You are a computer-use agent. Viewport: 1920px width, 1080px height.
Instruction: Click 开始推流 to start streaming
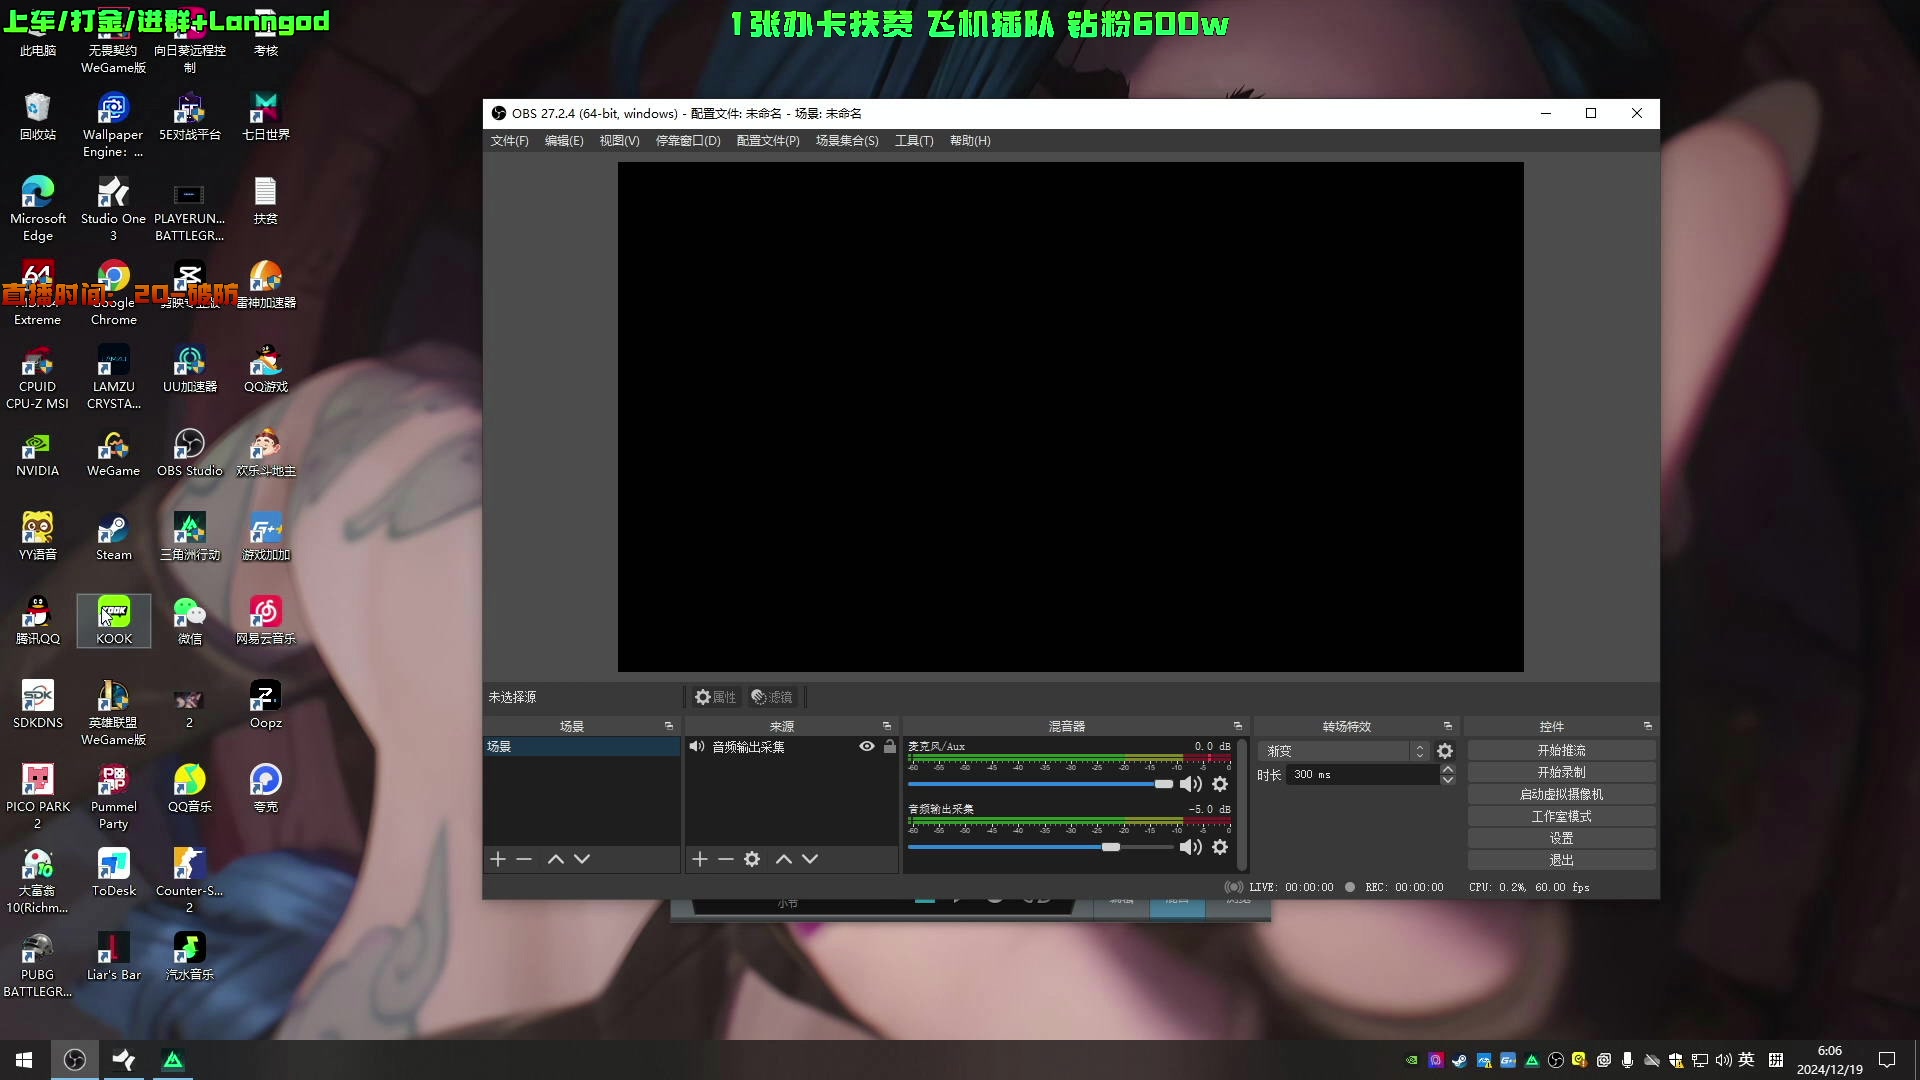(1562, 750)
